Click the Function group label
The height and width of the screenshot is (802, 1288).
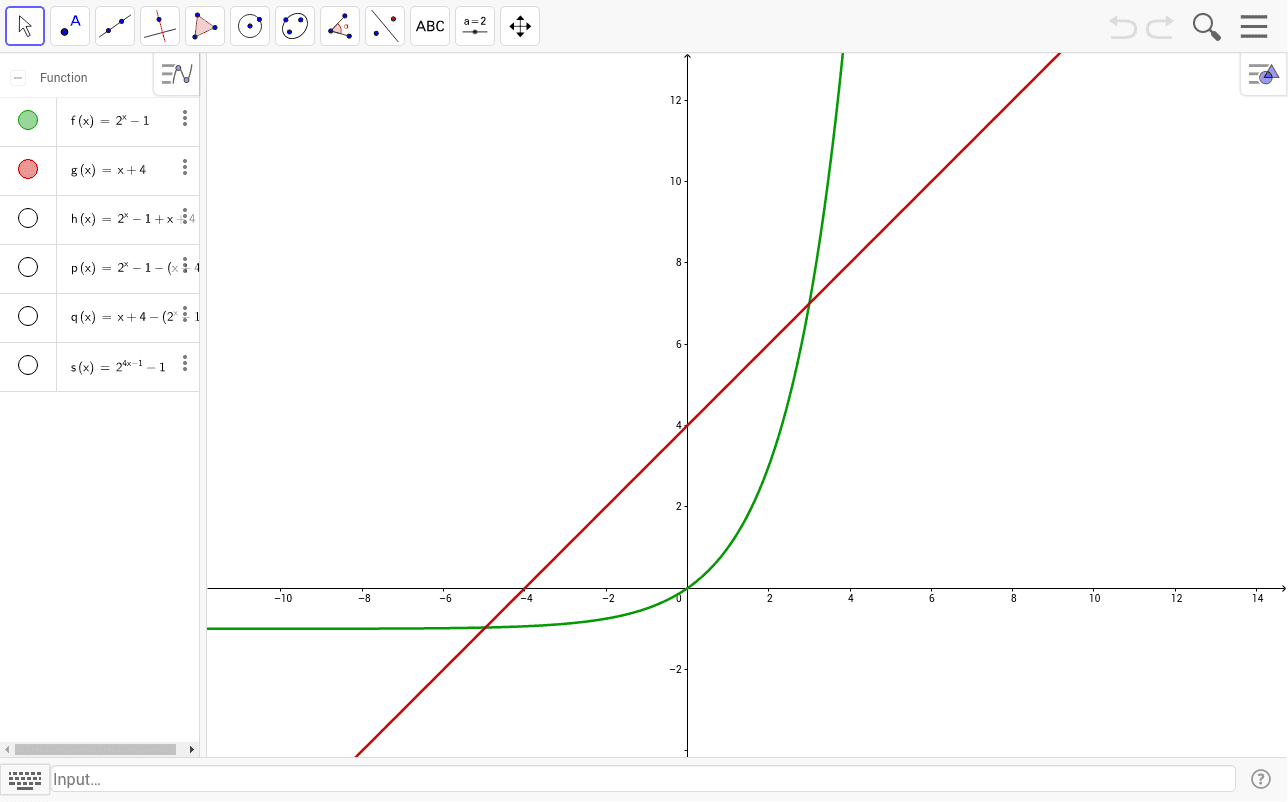click(x=64, y=78)
